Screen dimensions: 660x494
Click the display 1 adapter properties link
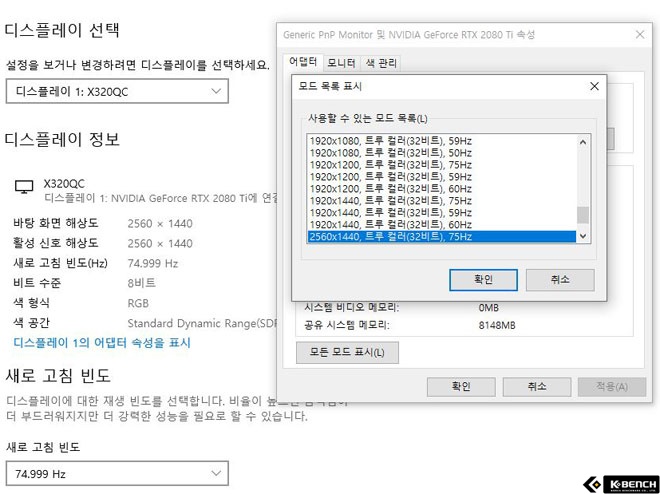click(102, 343)
